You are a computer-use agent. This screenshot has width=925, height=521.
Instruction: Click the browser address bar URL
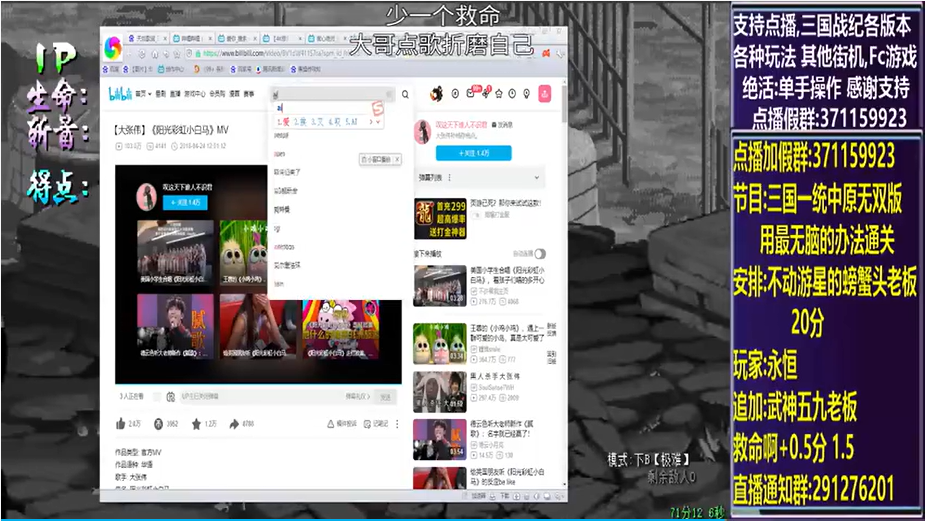point(273,54)
